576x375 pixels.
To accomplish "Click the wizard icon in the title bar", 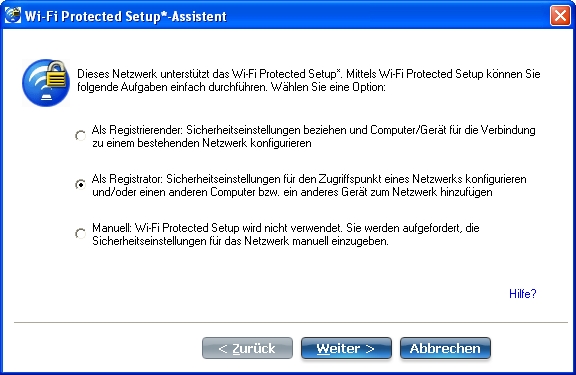I will point(12,15).
